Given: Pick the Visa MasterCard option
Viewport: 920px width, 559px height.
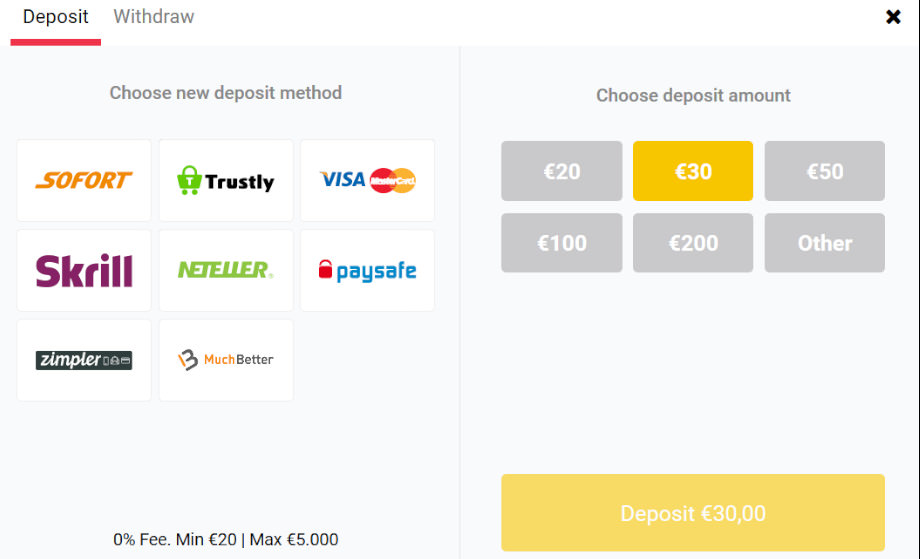Looking at the screenshot, I should click(x=367, y=180).
